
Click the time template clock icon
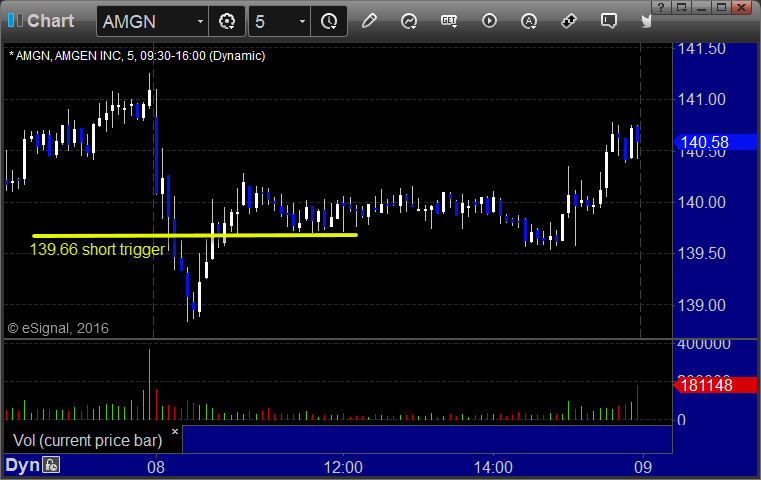click(329, 21)
